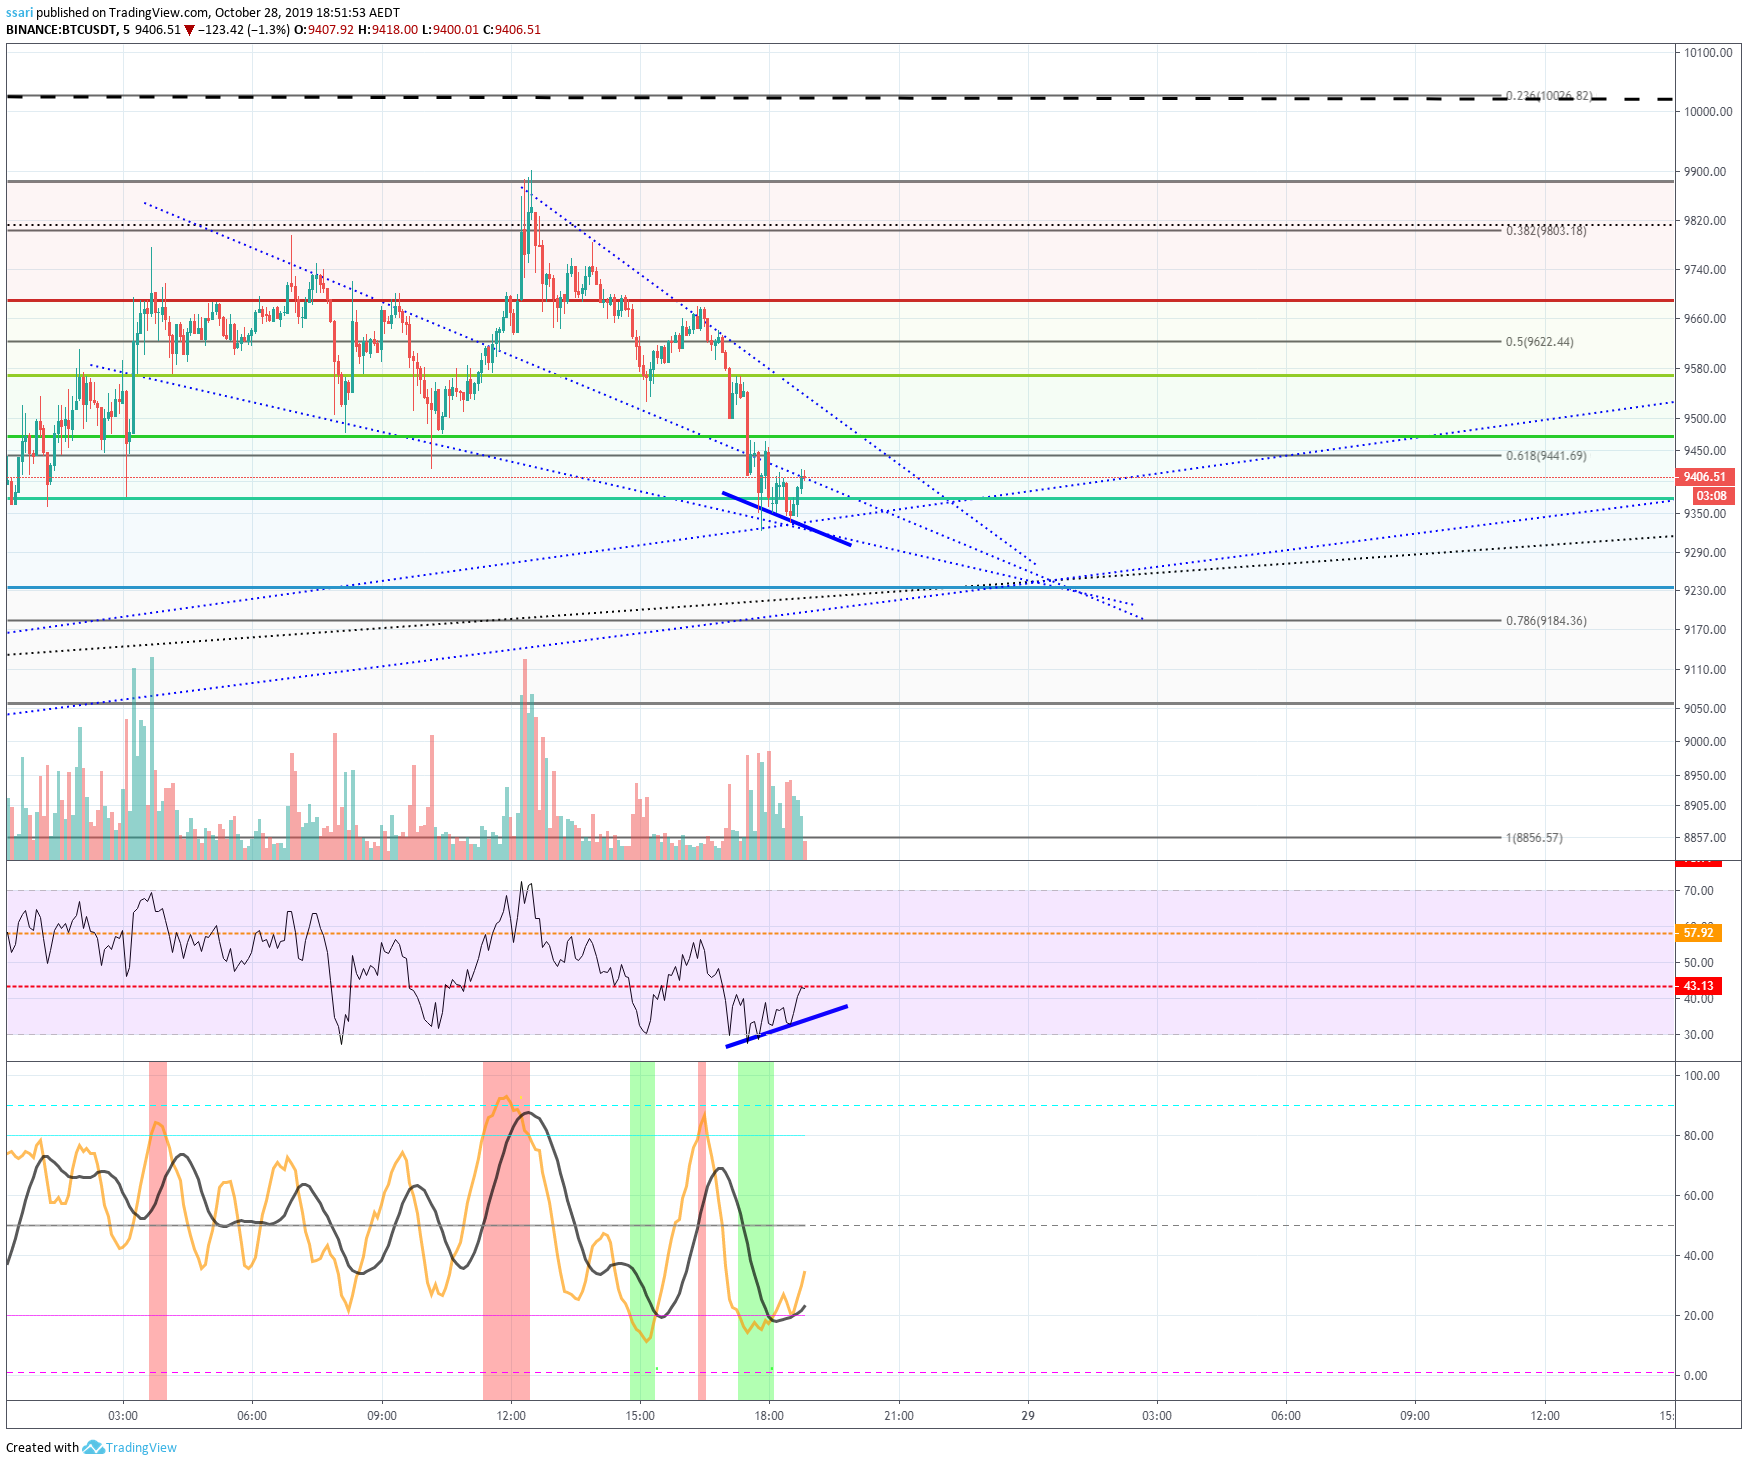Click the TradingView cloud logo icon
The width and height of the screenshot is (1748, 1465).
pos(93,1447)
